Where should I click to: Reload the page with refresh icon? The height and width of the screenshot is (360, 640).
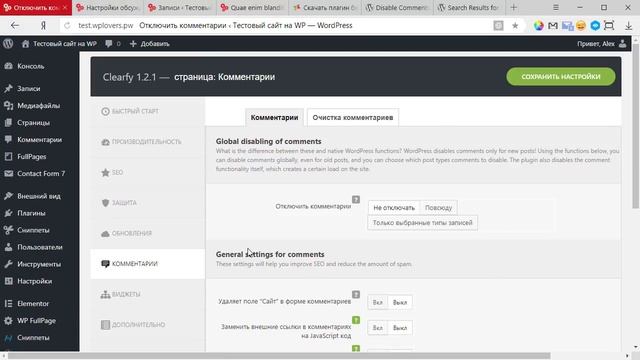click(67, 25)
